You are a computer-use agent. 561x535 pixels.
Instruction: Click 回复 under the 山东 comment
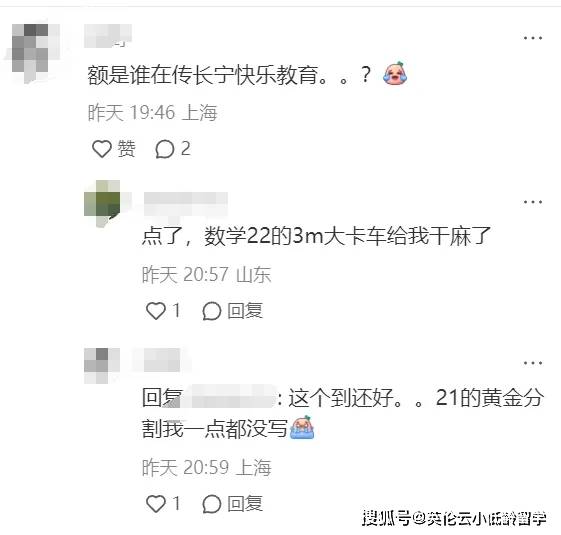(245, 311)
